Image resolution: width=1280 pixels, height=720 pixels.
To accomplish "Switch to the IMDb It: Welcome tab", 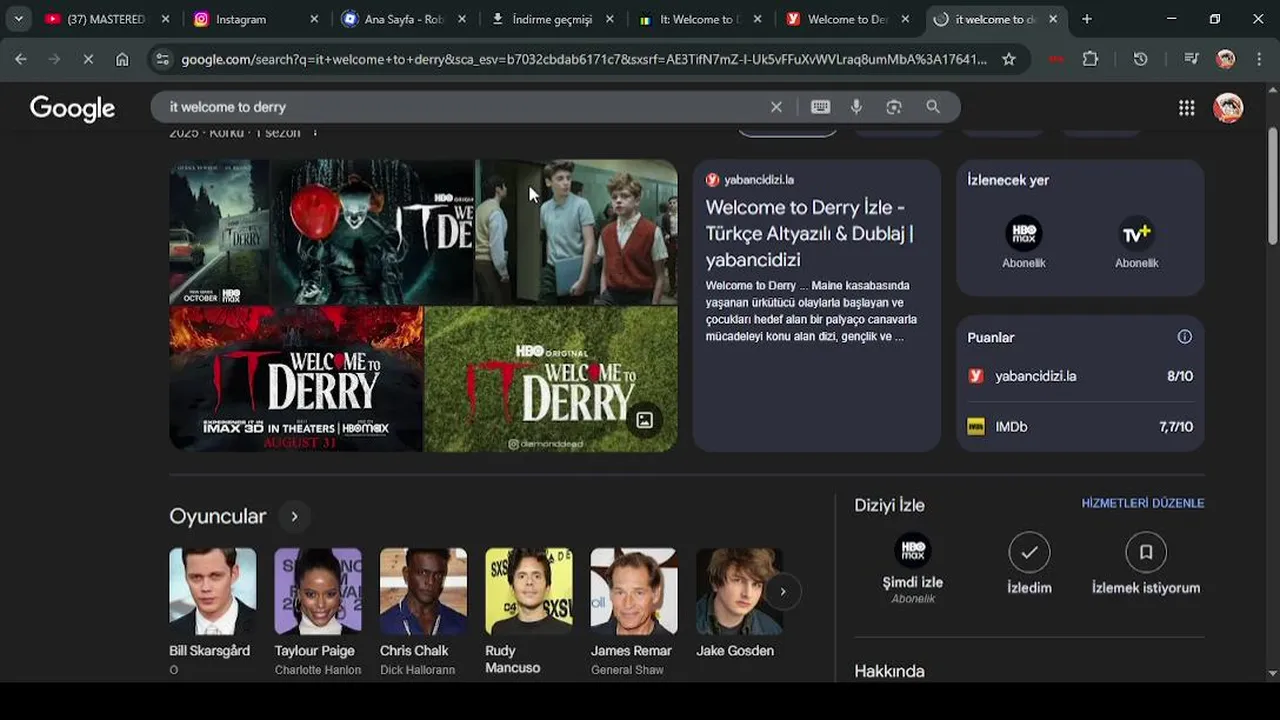I will tap(700, 19).
